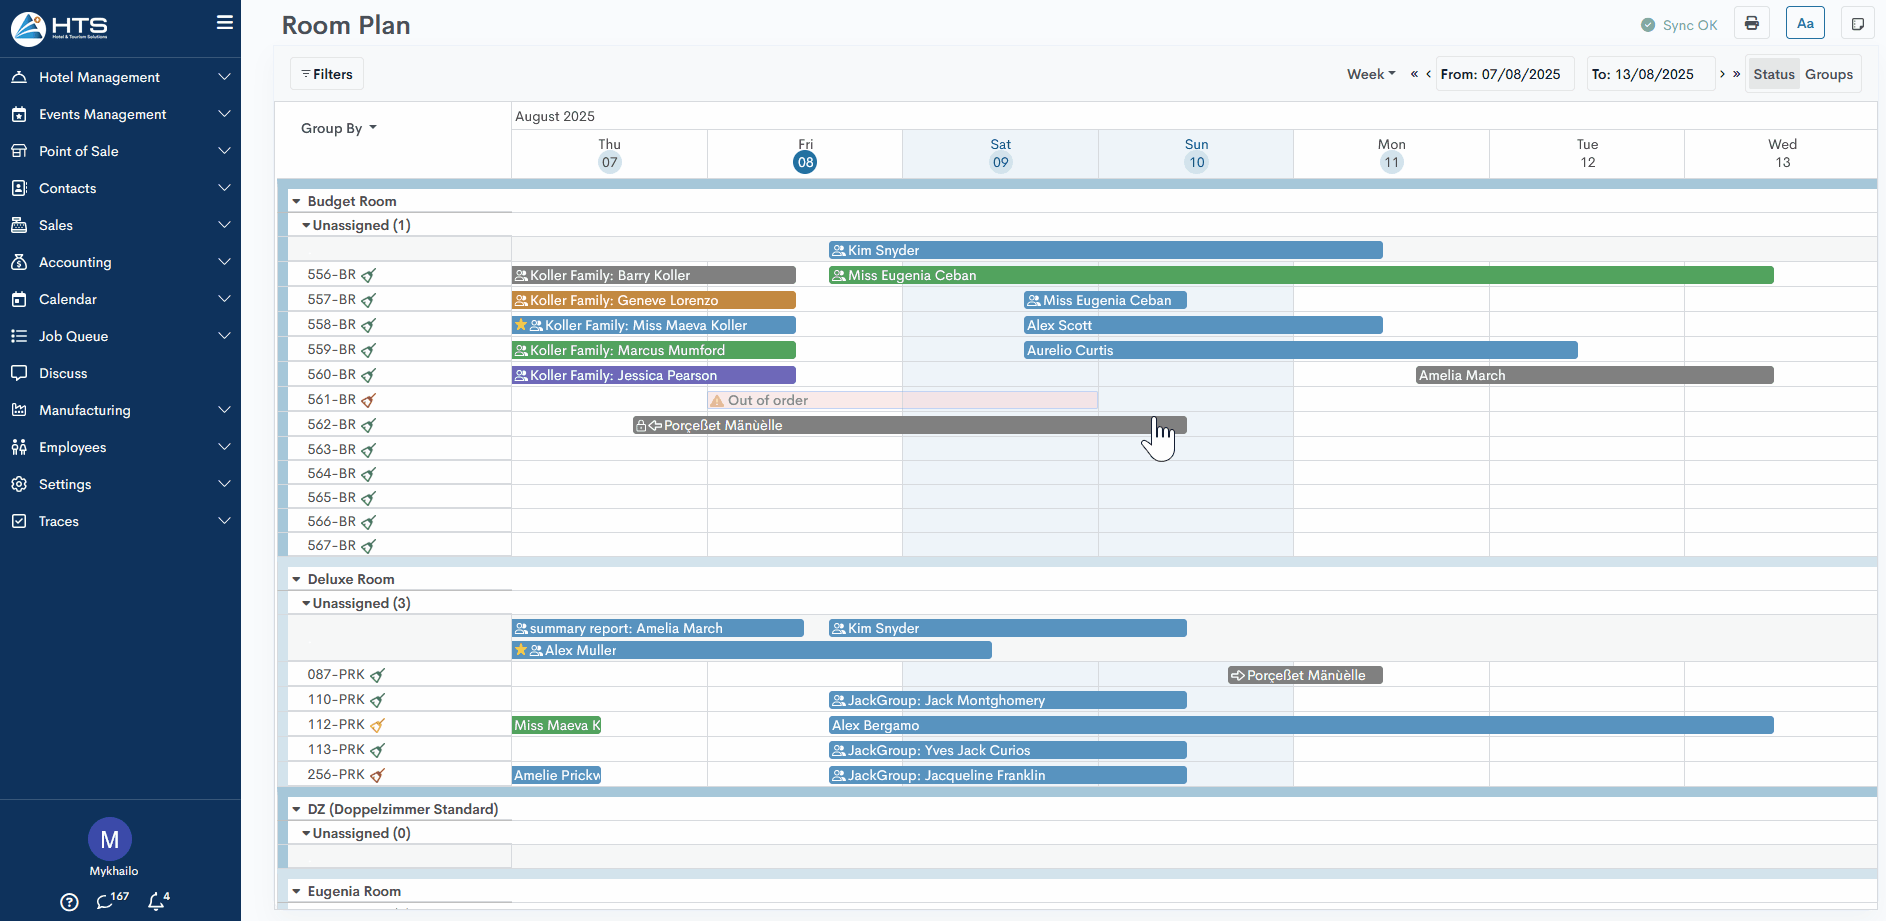Image resolution: width=1886 pixels, height=921 pixels.
Task: Click the Aa font size button
Action: pyautogui.click(x=1804, y=24)
